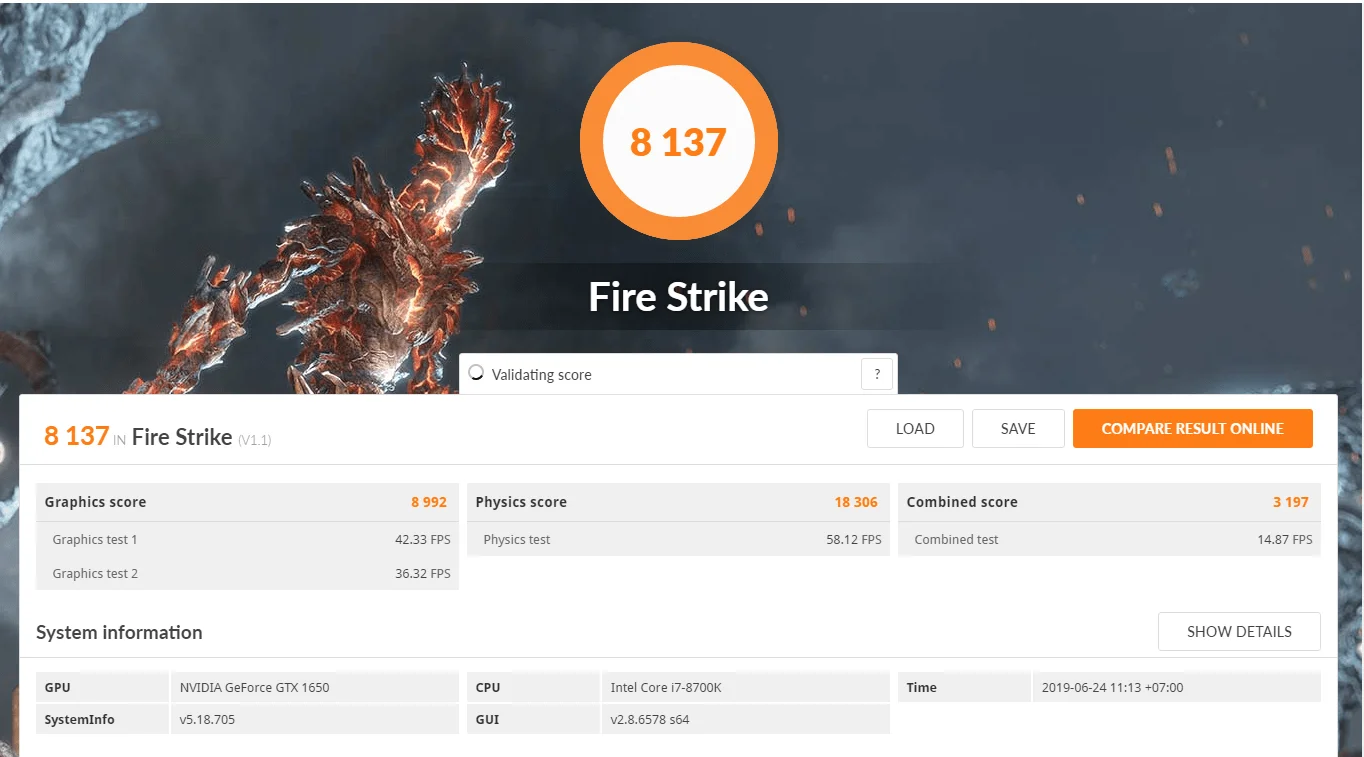1364x757 pixels.
Task: Click the SAVE button
Action: (x=1018, y=428)
